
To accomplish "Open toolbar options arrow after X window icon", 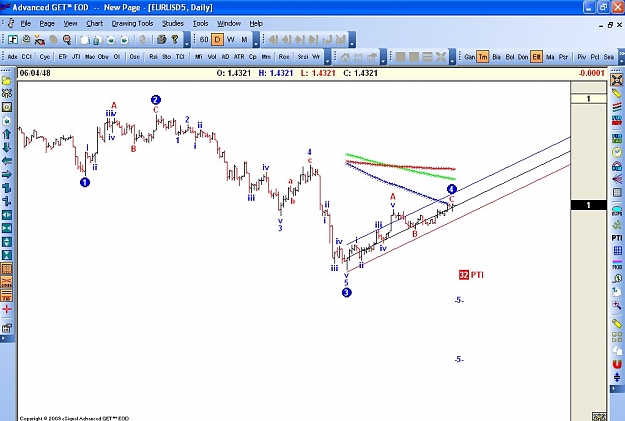I will click(452, 57).
